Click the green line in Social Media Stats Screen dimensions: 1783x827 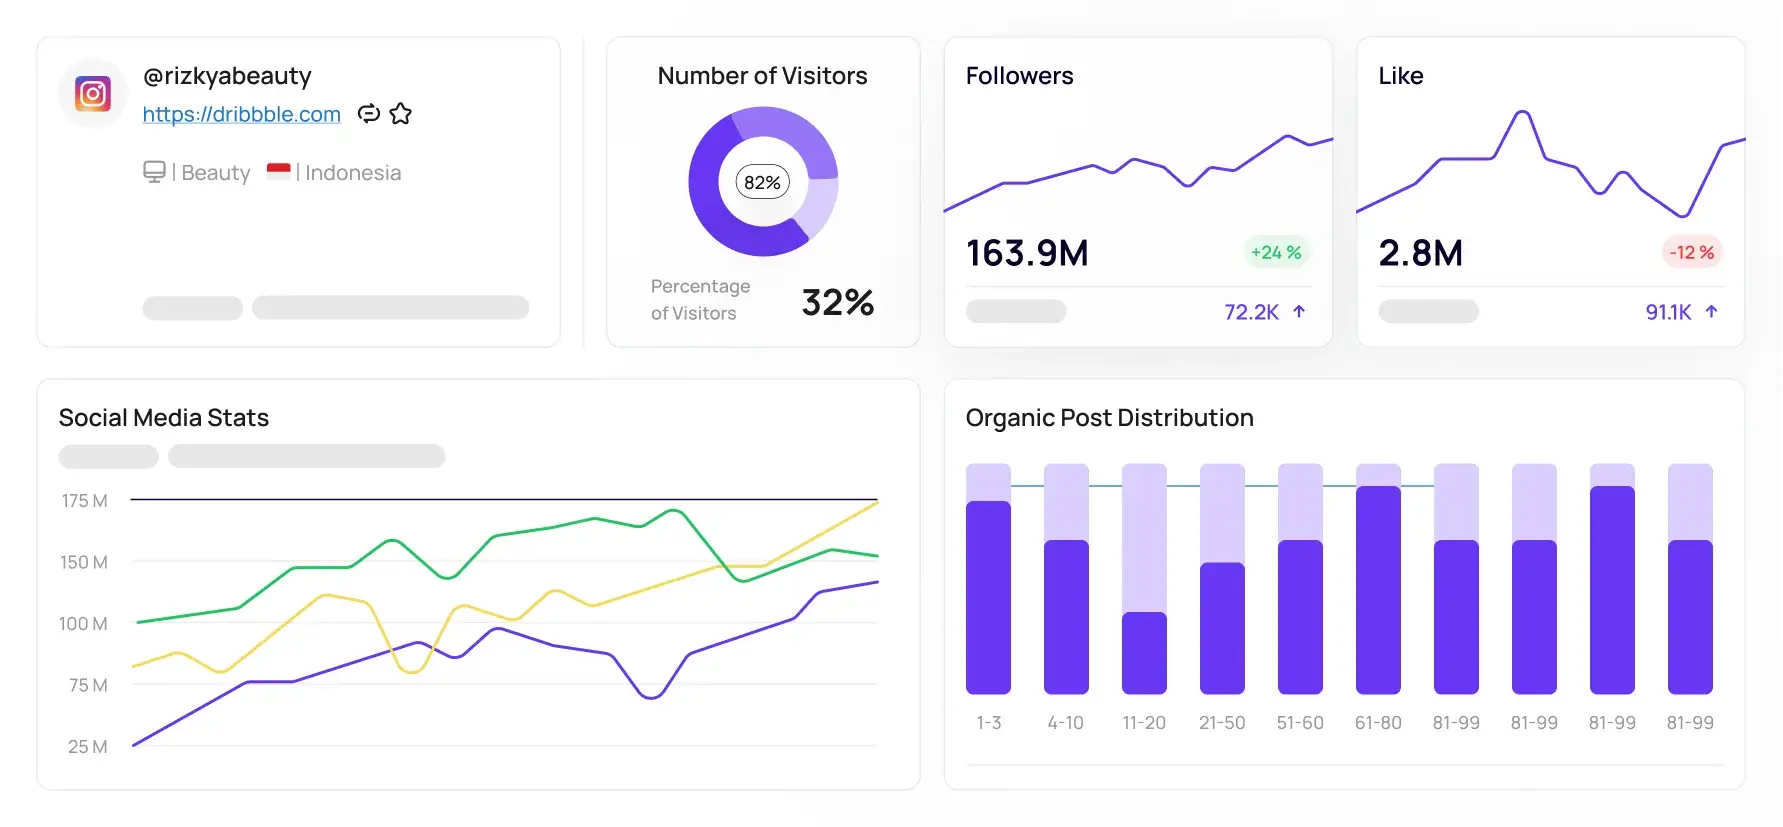(x=508, y=566)
